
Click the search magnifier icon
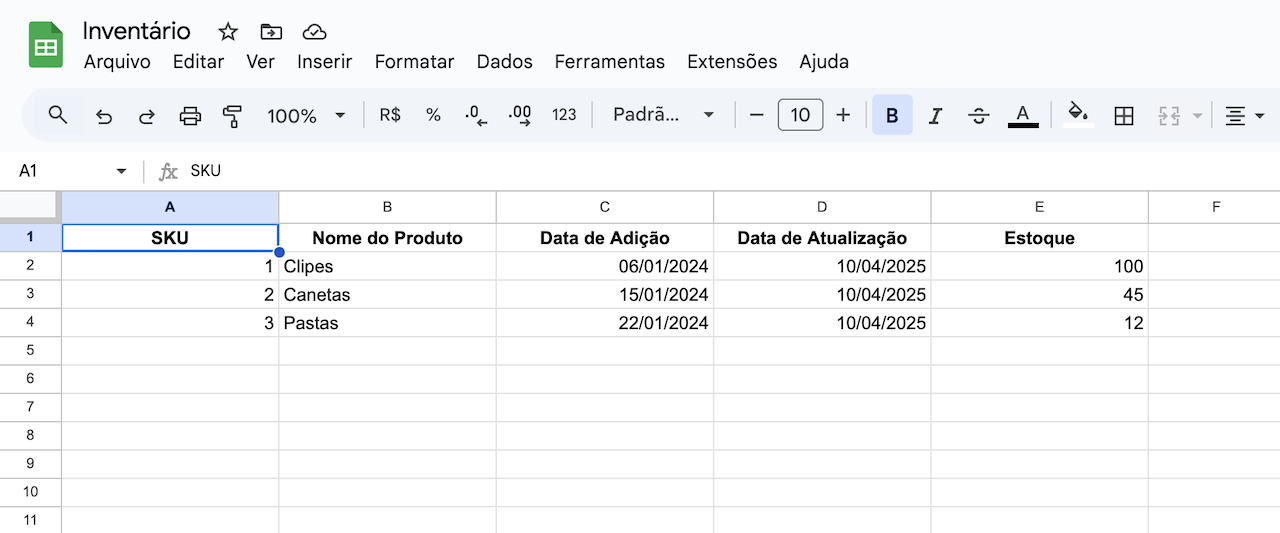(x=58, y=115)
